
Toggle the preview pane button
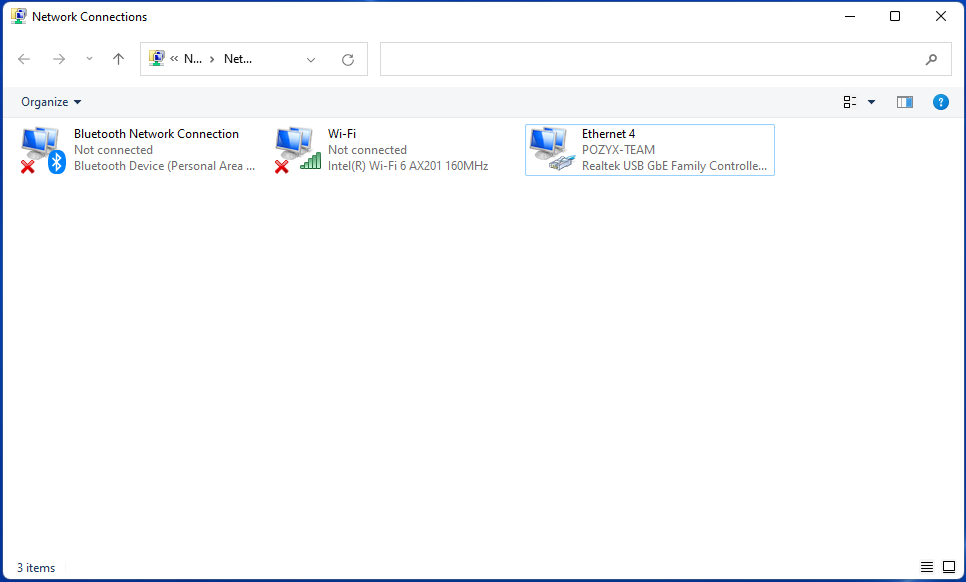(904, 102)
